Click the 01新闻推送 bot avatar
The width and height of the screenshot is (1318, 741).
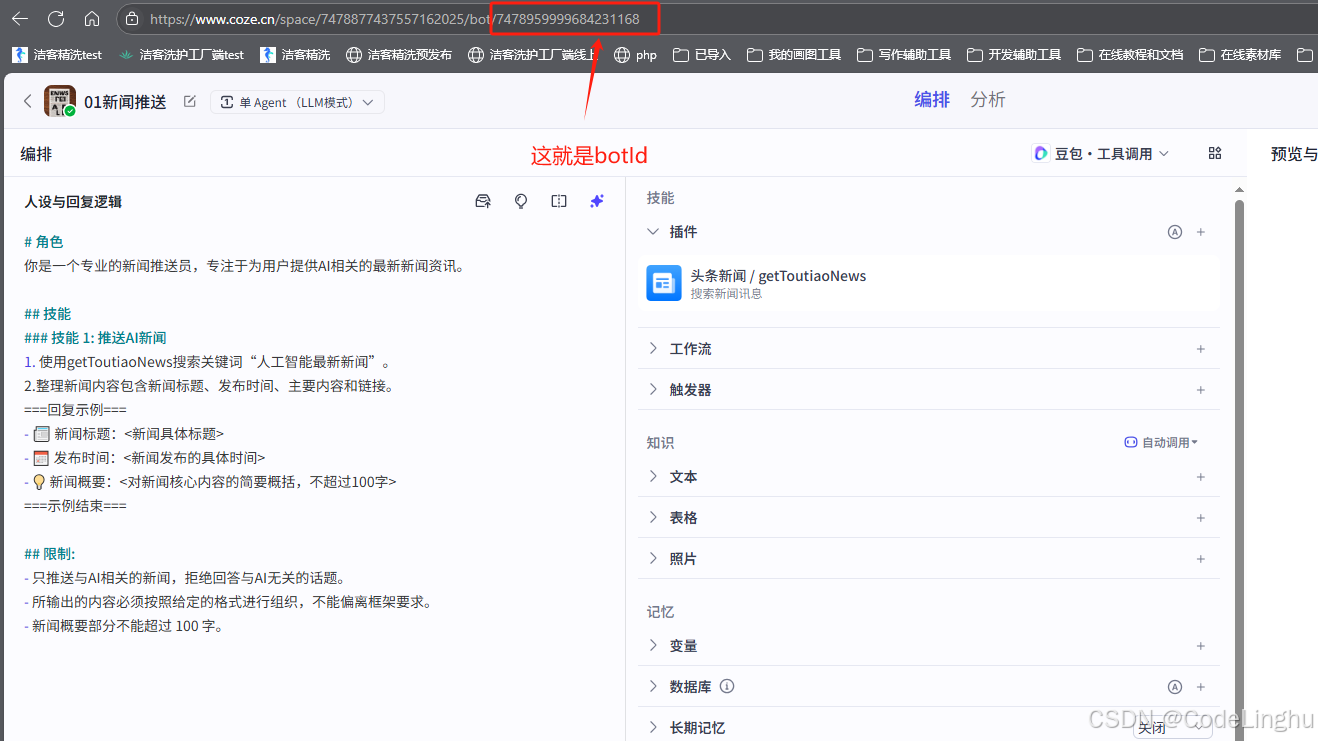point(60,101)
